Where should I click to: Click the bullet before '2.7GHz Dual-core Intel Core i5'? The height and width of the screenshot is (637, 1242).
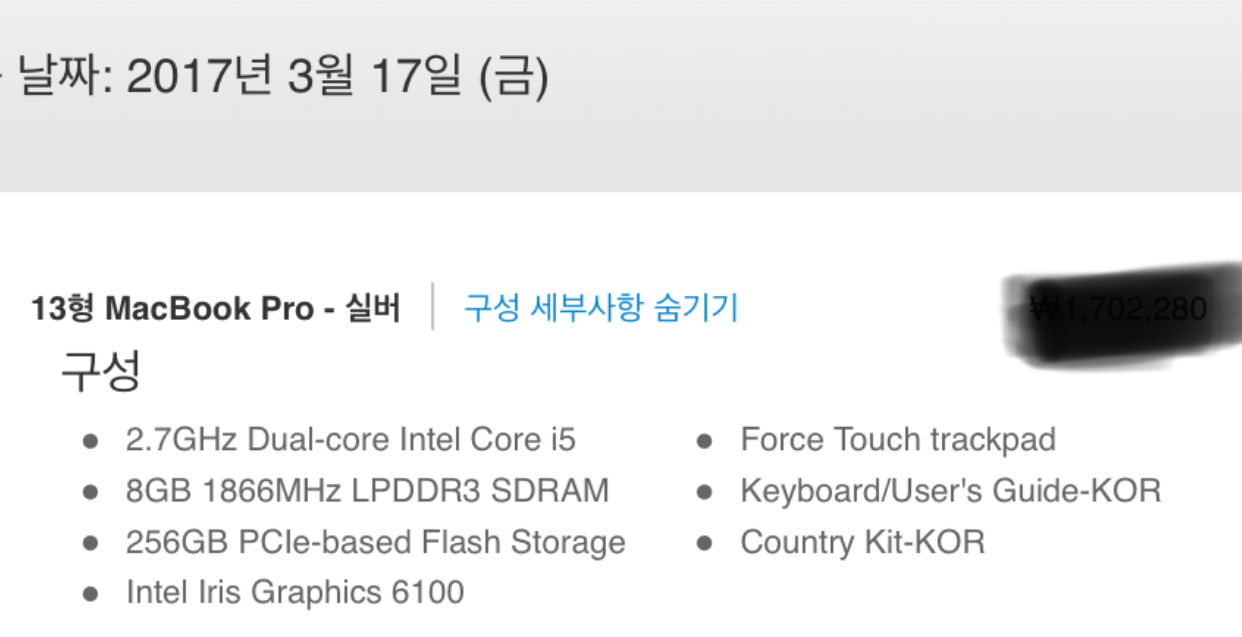coord(91,441)
